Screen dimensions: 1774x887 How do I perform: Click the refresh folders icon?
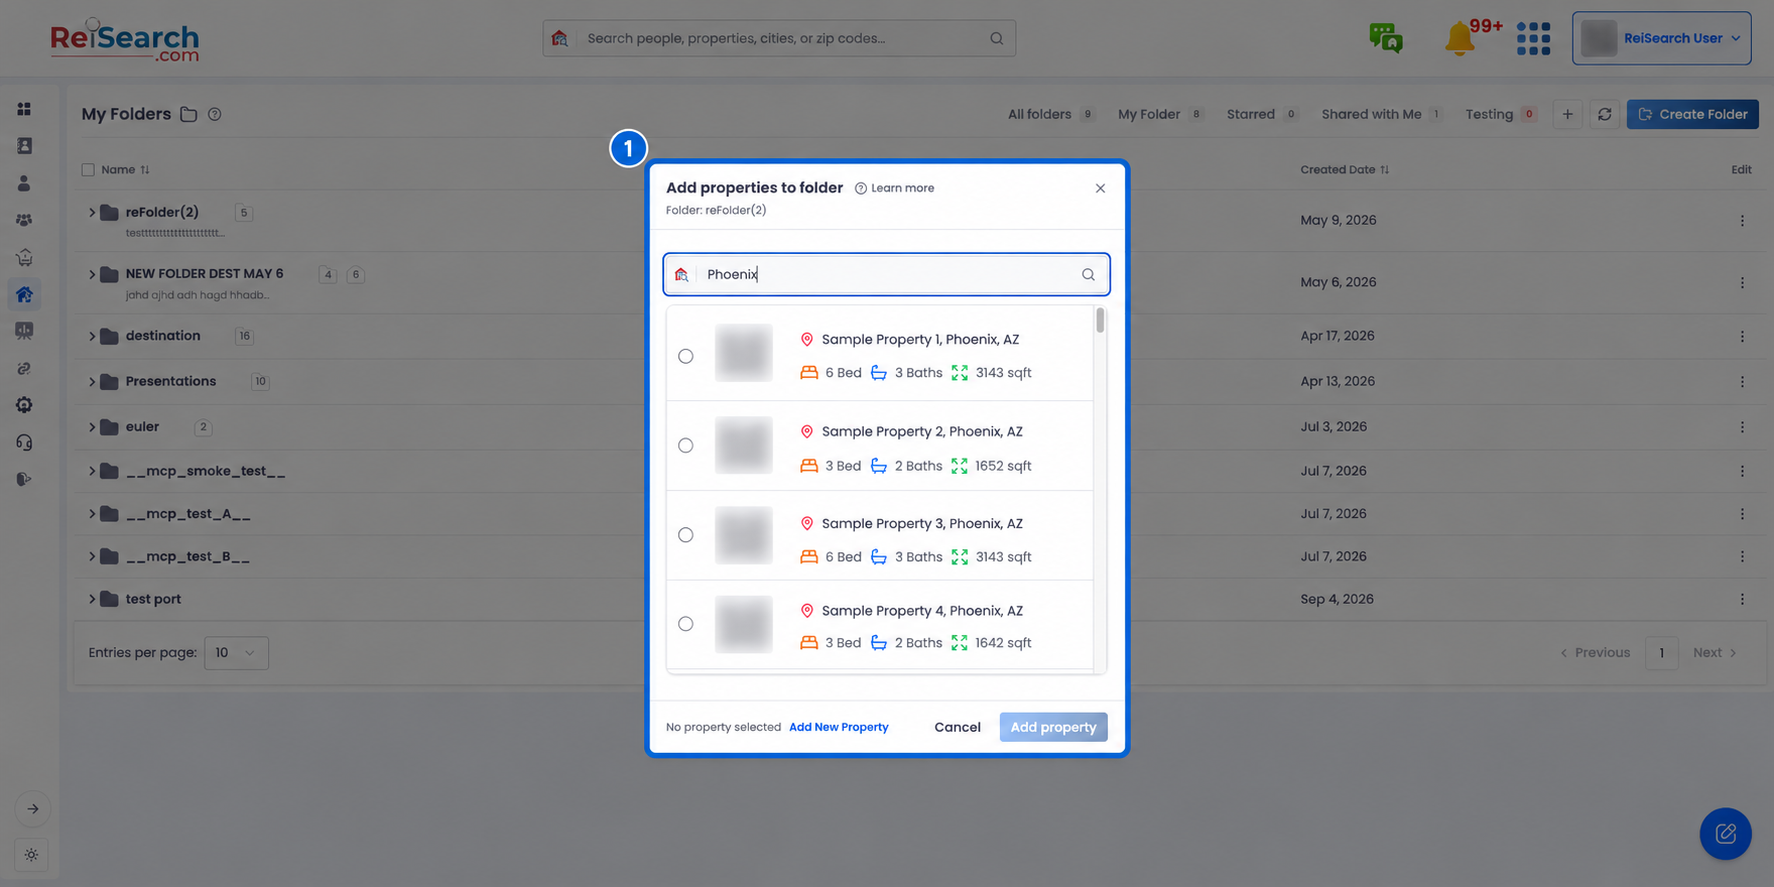click(x=1604, y=114)
